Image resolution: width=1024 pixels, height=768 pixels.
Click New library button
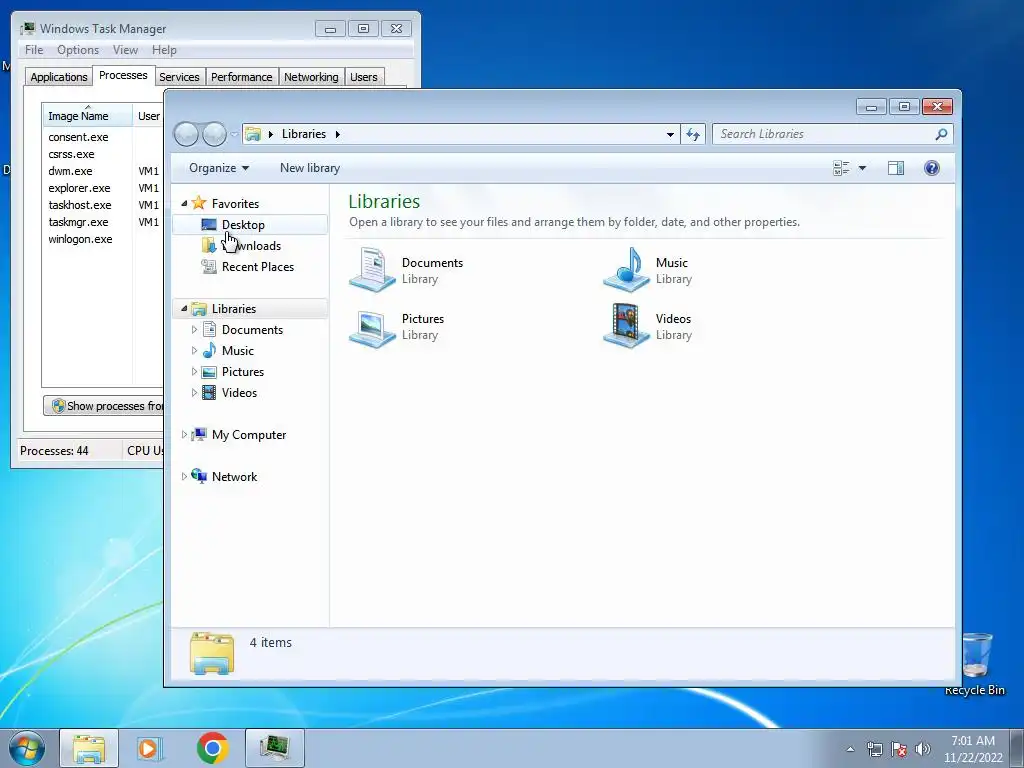[x=310, y=168]
